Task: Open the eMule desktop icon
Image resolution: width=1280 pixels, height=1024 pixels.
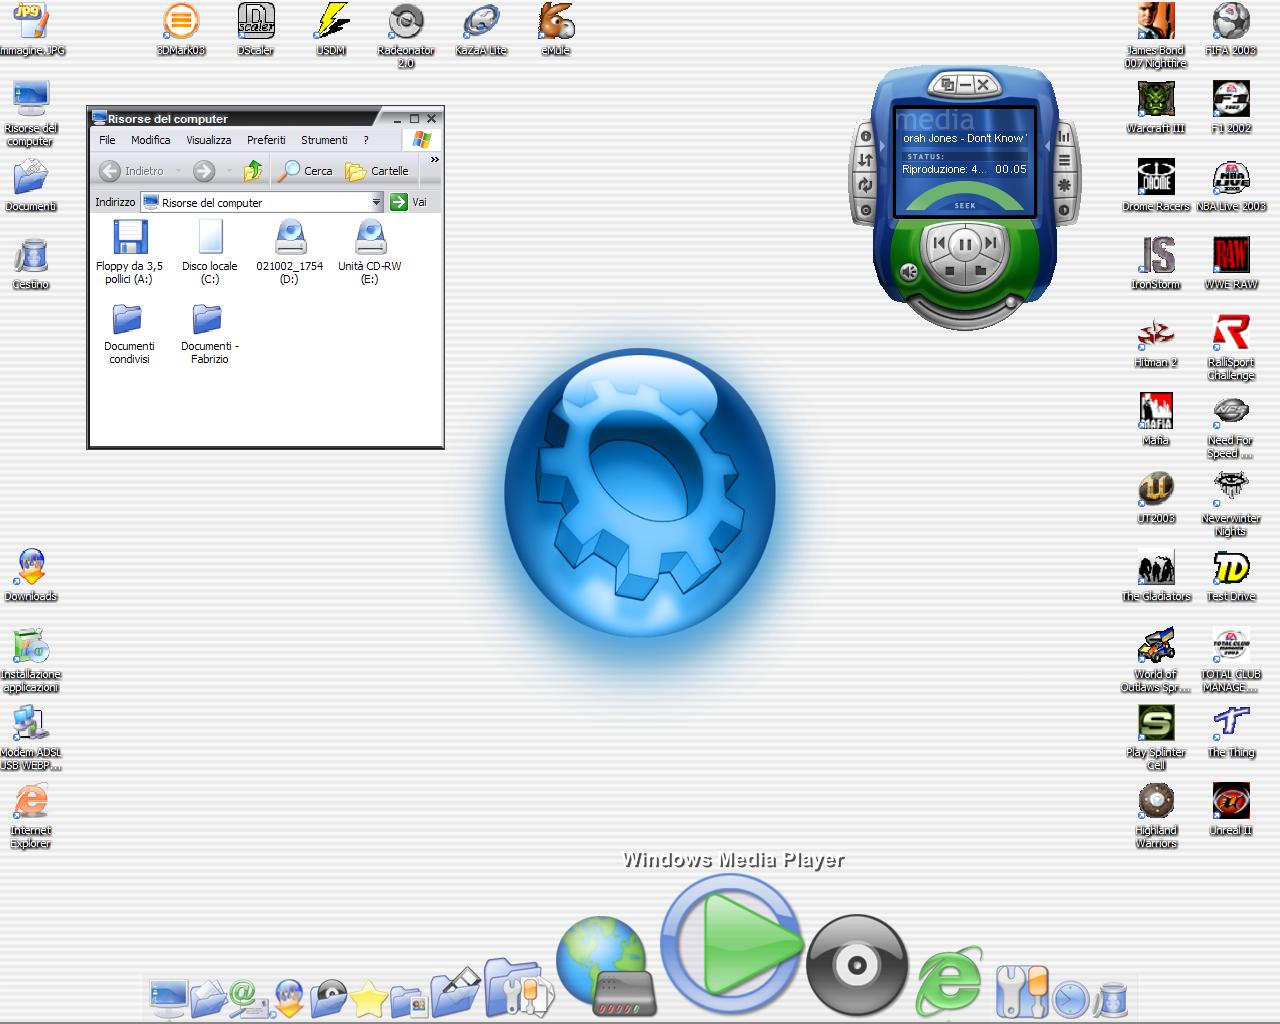Action: click(x=556, y=29)
